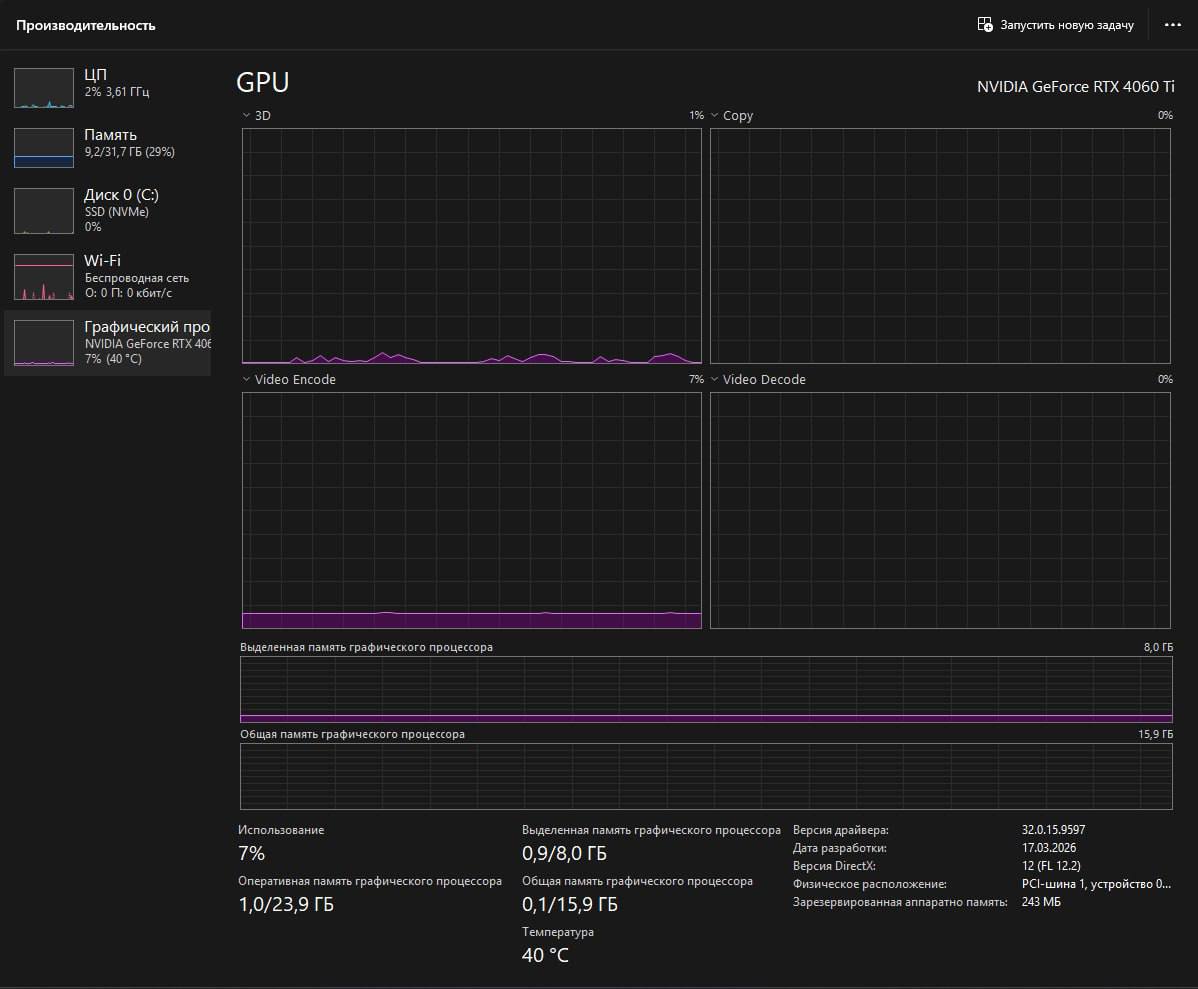Image resolution: width=1198 pixels, height=989 pixels.
Task: Open the 3D engine dropdown chevron
Action: click(x=246, y=115)
